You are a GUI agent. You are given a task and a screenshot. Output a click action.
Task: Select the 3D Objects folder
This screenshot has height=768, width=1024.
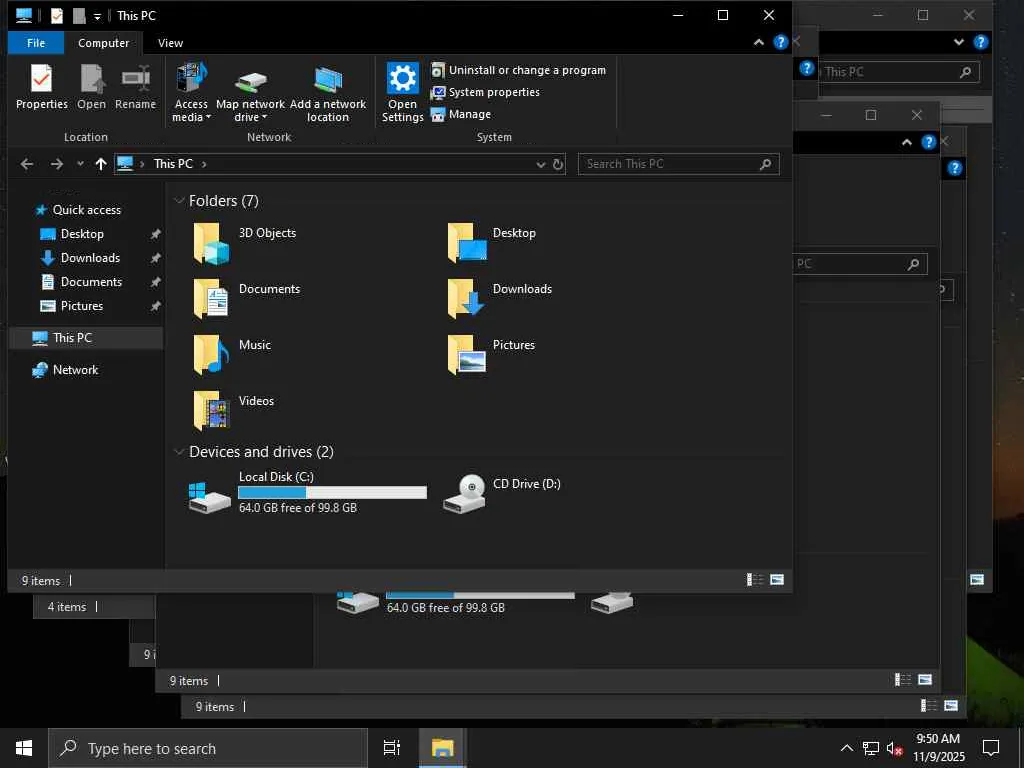point(245,243)
